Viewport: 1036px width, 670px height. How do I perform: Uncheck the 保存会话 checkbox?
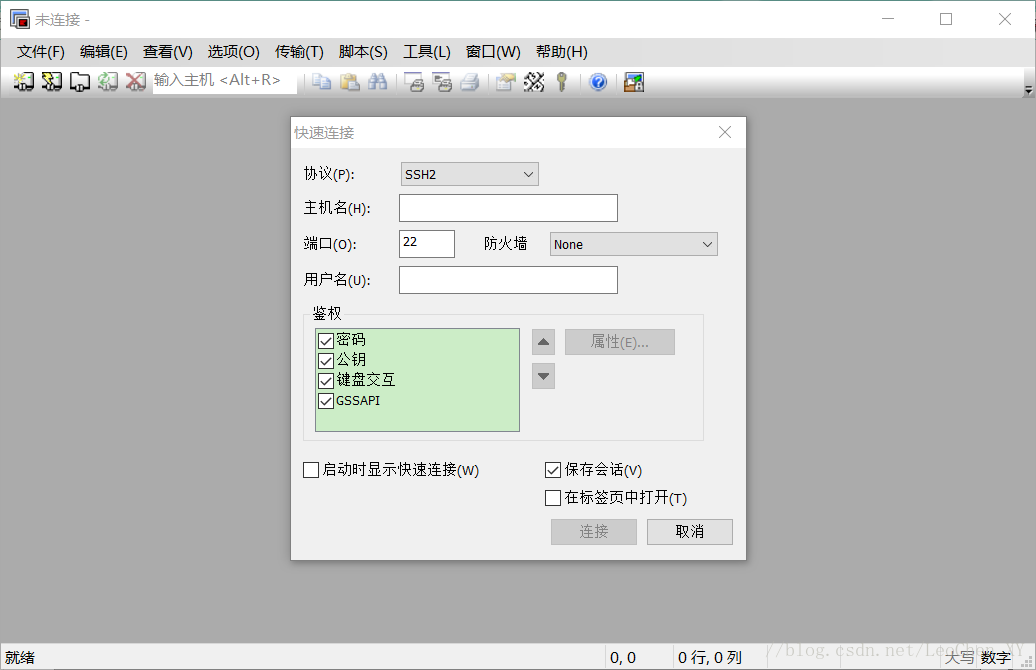[552, 470]
